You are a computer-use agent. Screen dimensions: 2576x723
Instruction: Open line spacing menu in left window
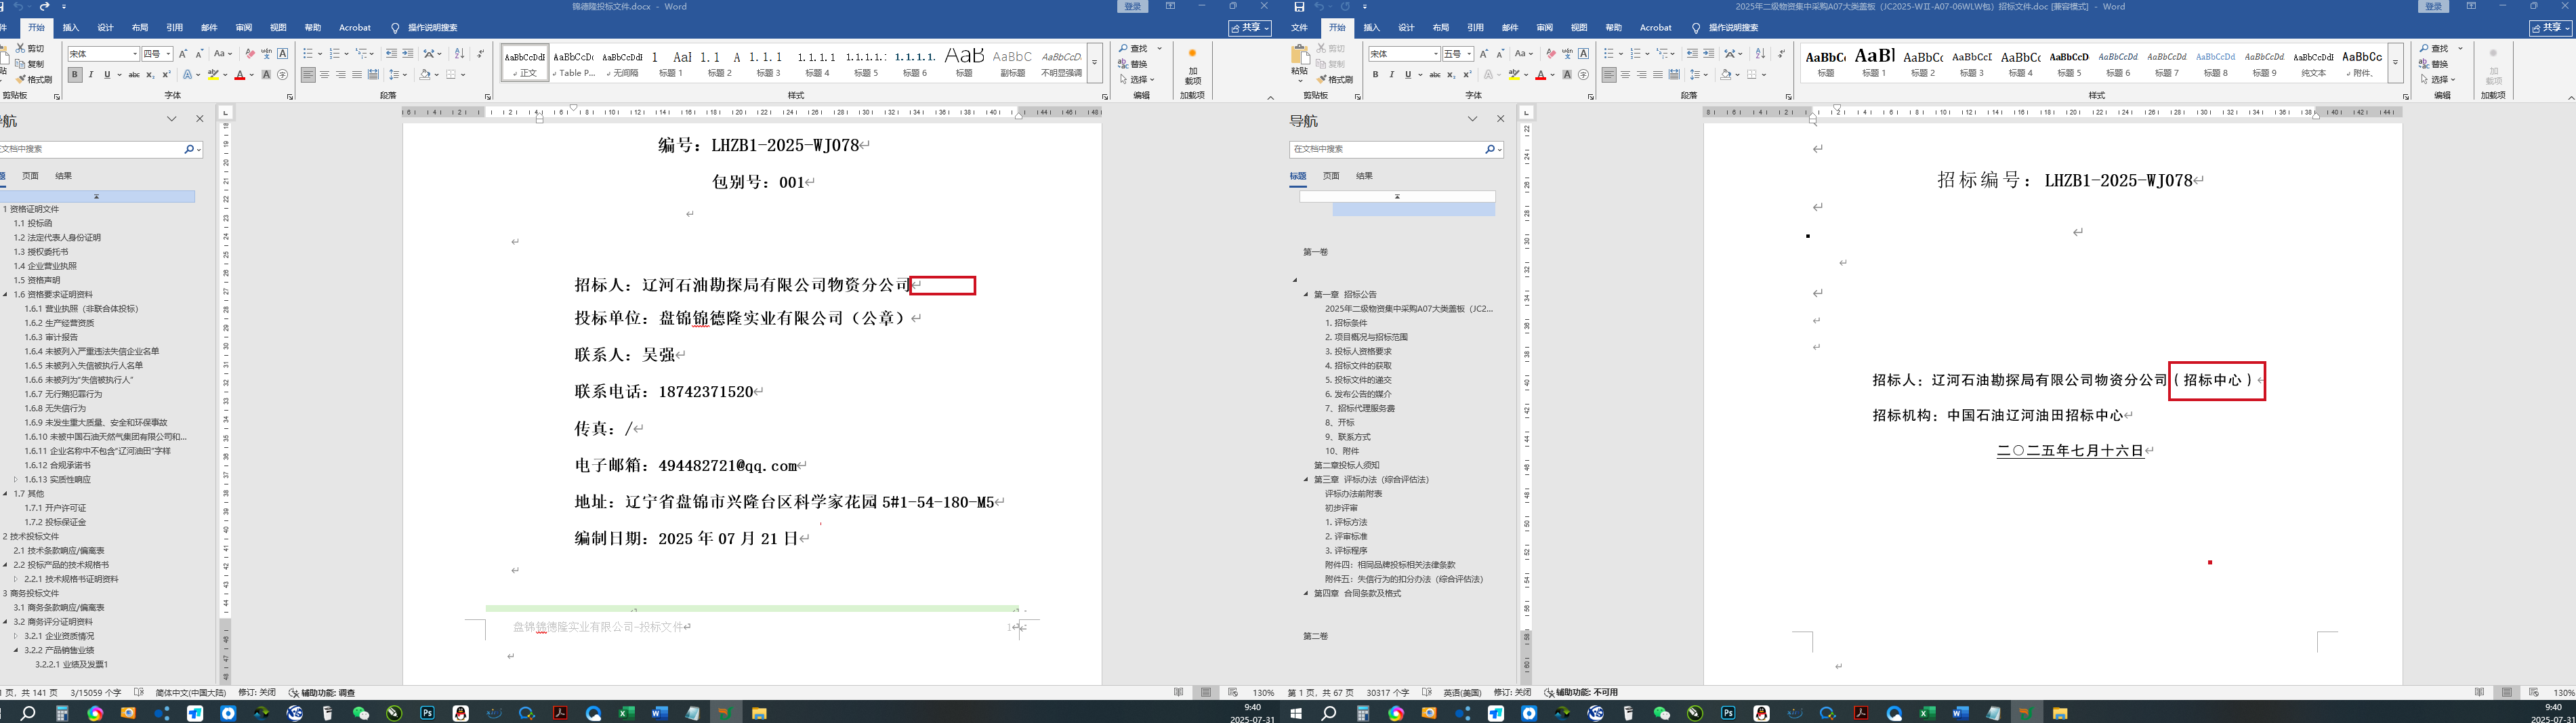(398, 75)
